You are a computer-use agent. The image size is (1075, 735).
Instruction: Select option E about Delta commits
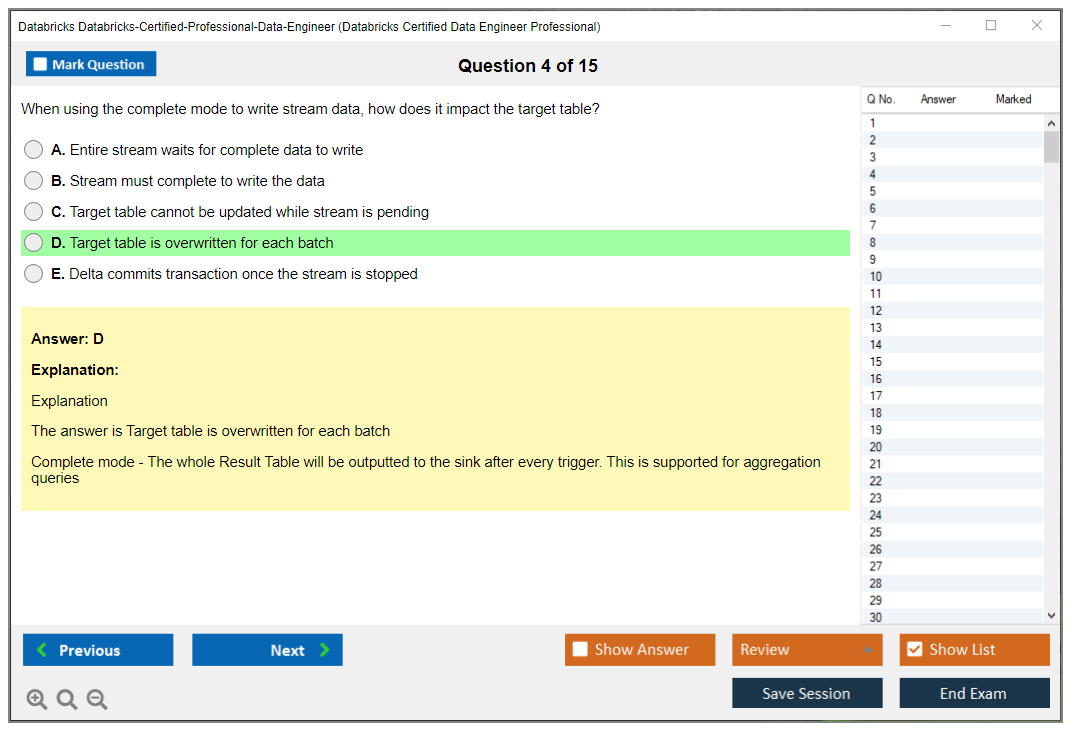coord(34,274)
